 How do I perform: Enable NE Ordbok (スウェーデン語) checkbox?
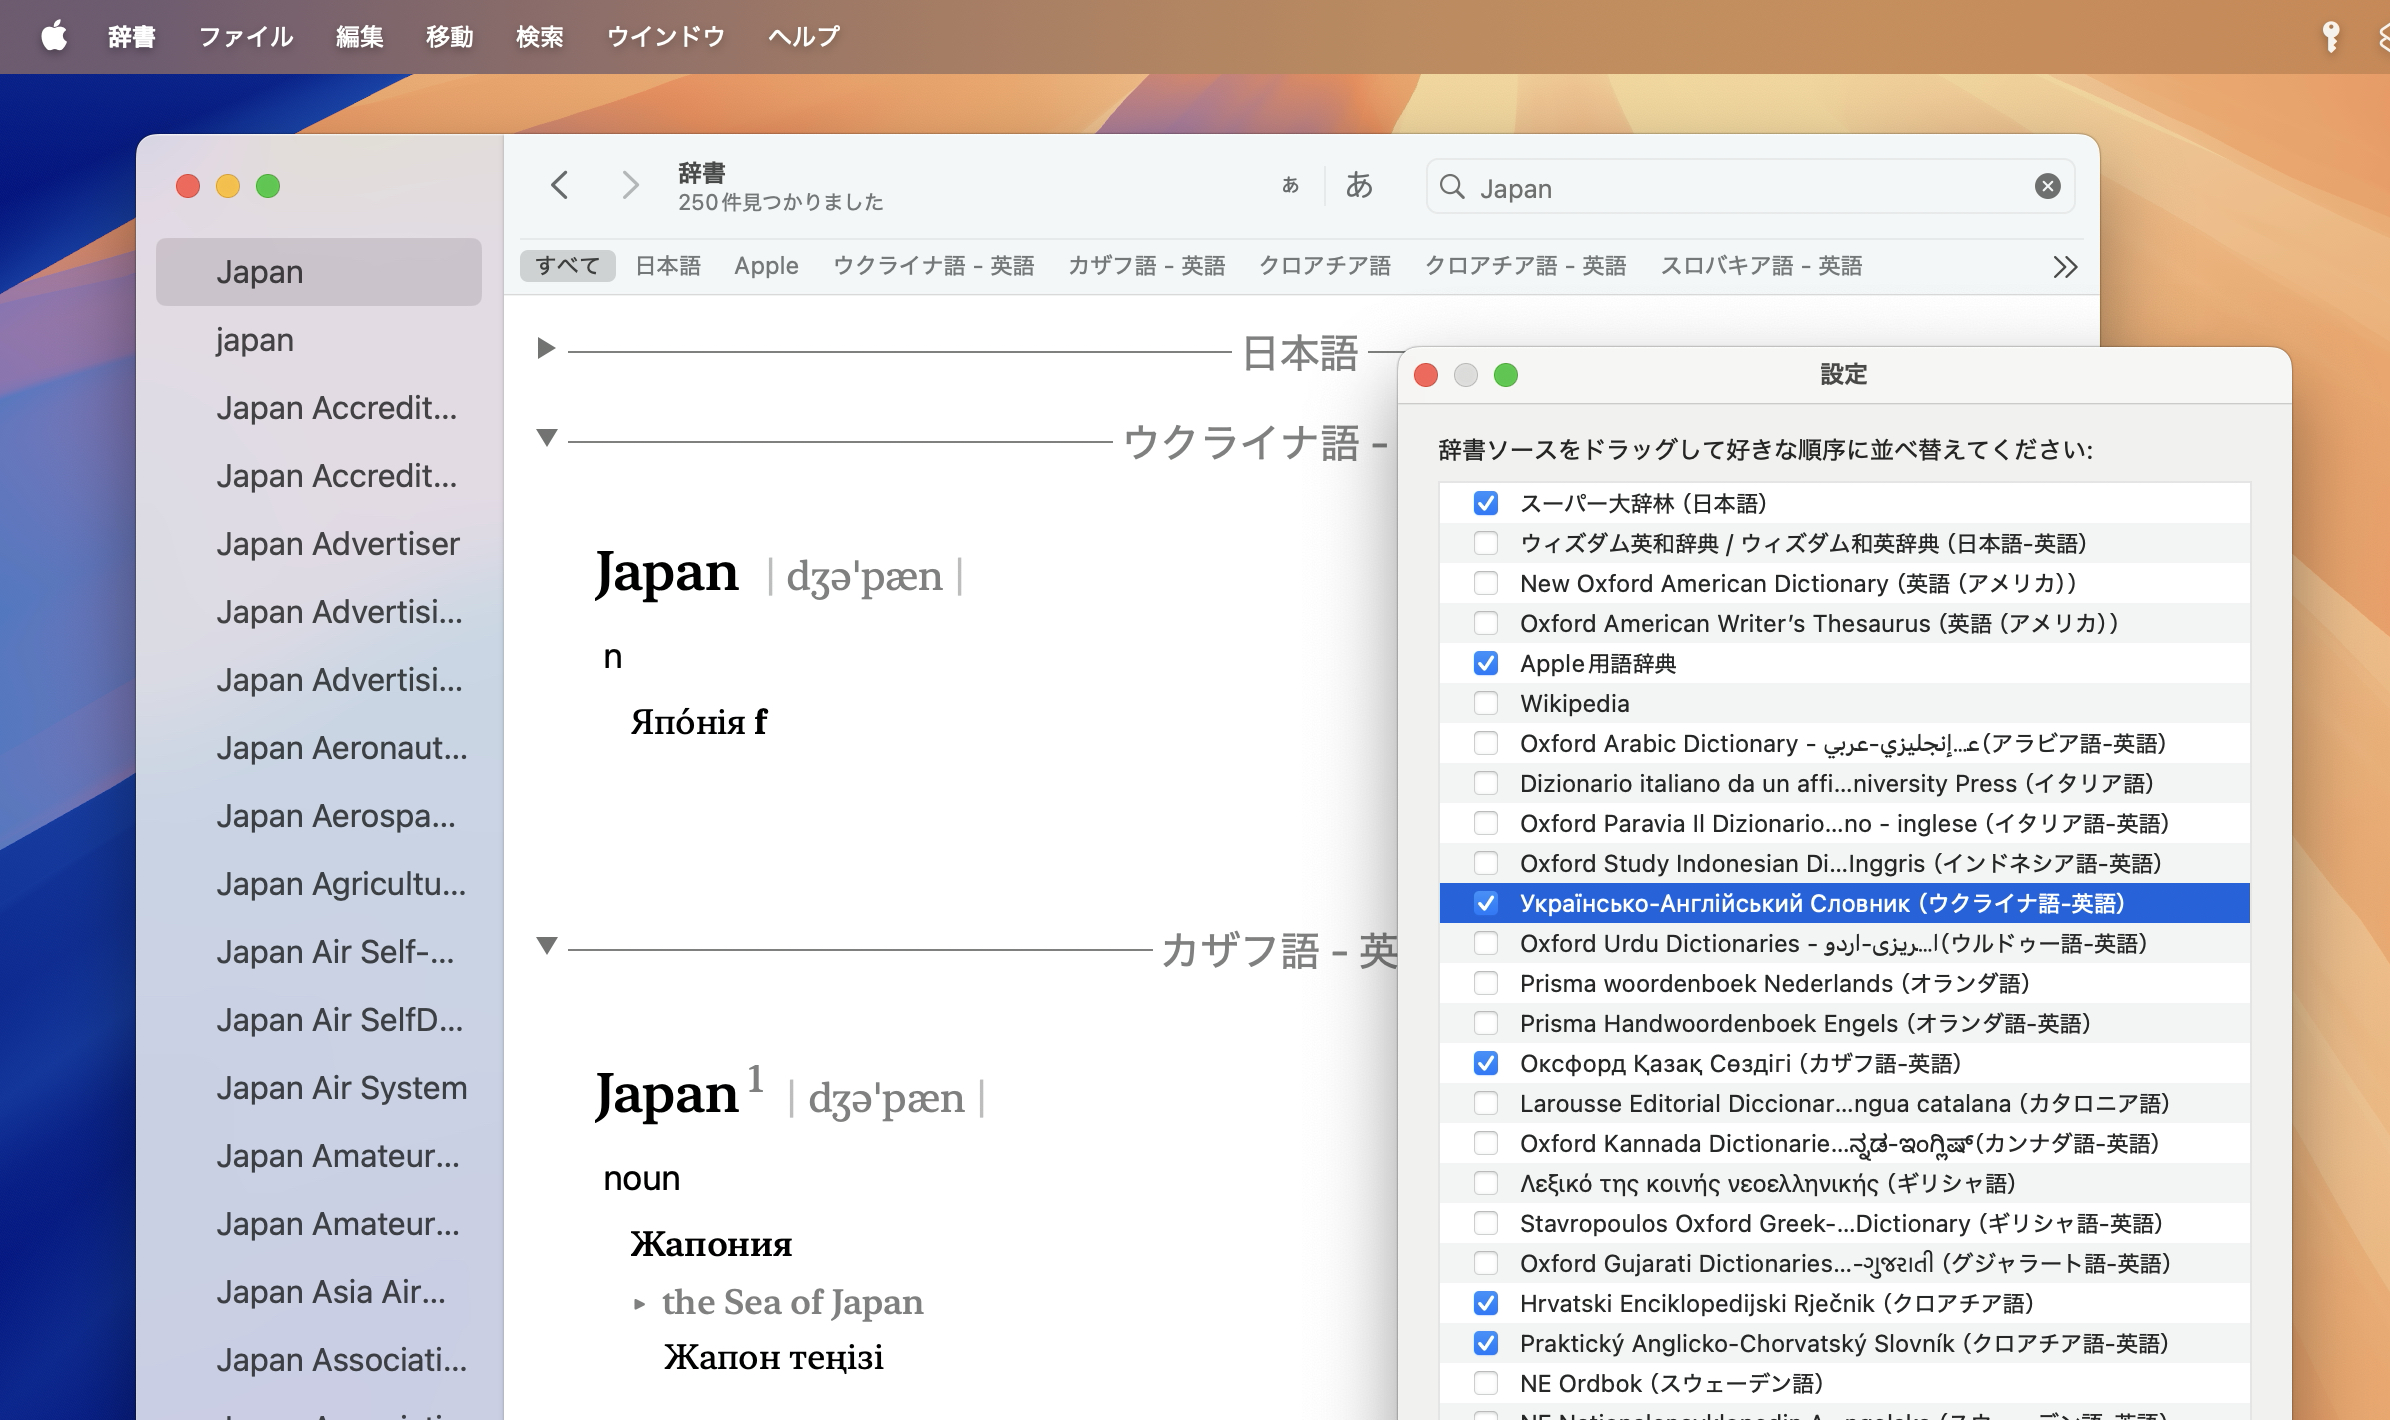point(1486,1383)
